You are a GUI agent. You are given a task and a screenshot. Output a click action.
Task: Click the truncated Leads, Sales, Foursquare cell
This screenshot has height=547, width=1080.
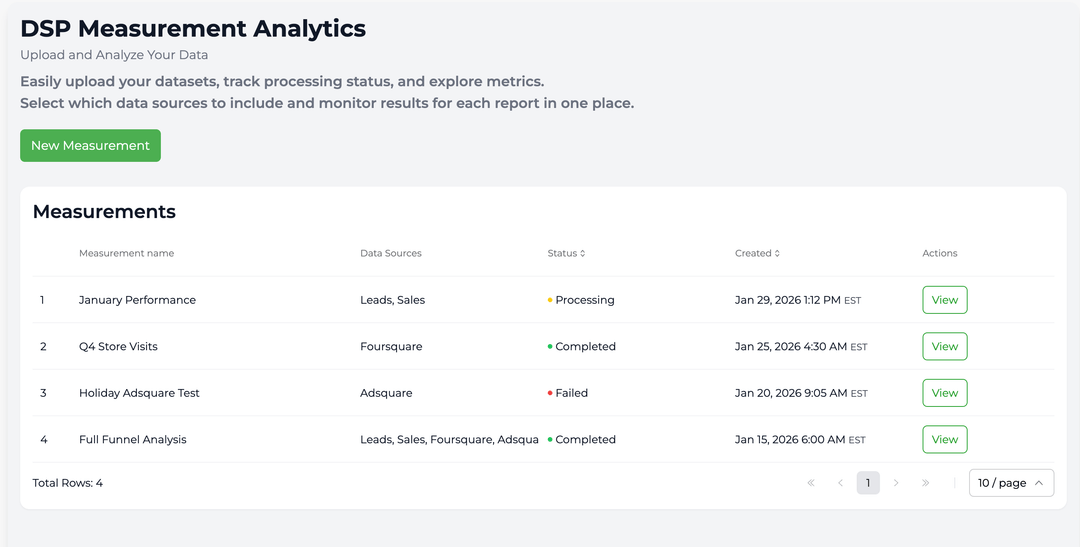point(449,439)
